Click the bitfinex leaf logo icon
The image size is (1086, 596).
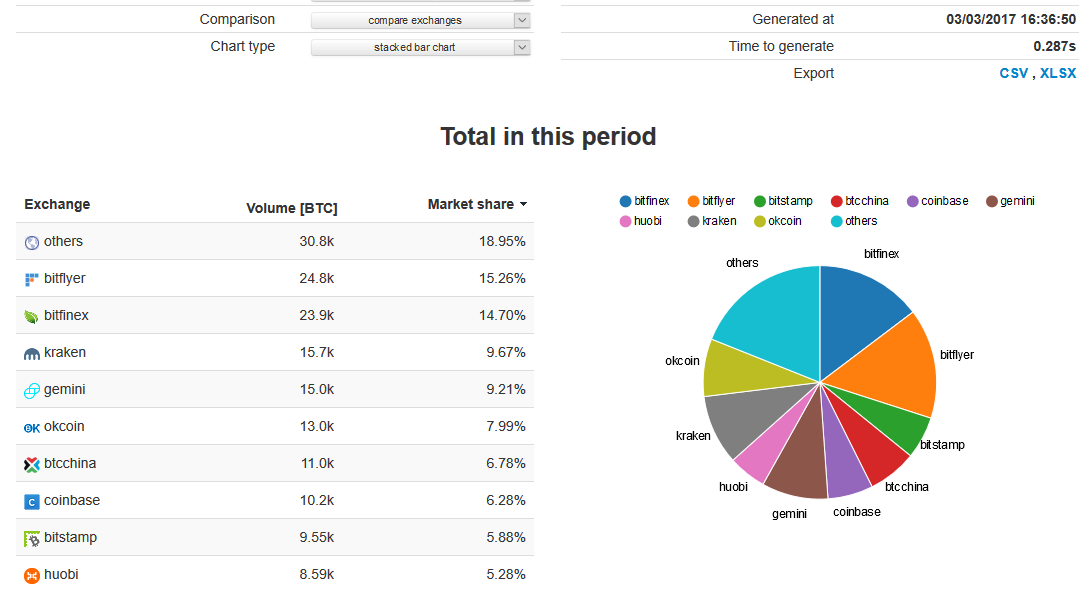(32, 316)
